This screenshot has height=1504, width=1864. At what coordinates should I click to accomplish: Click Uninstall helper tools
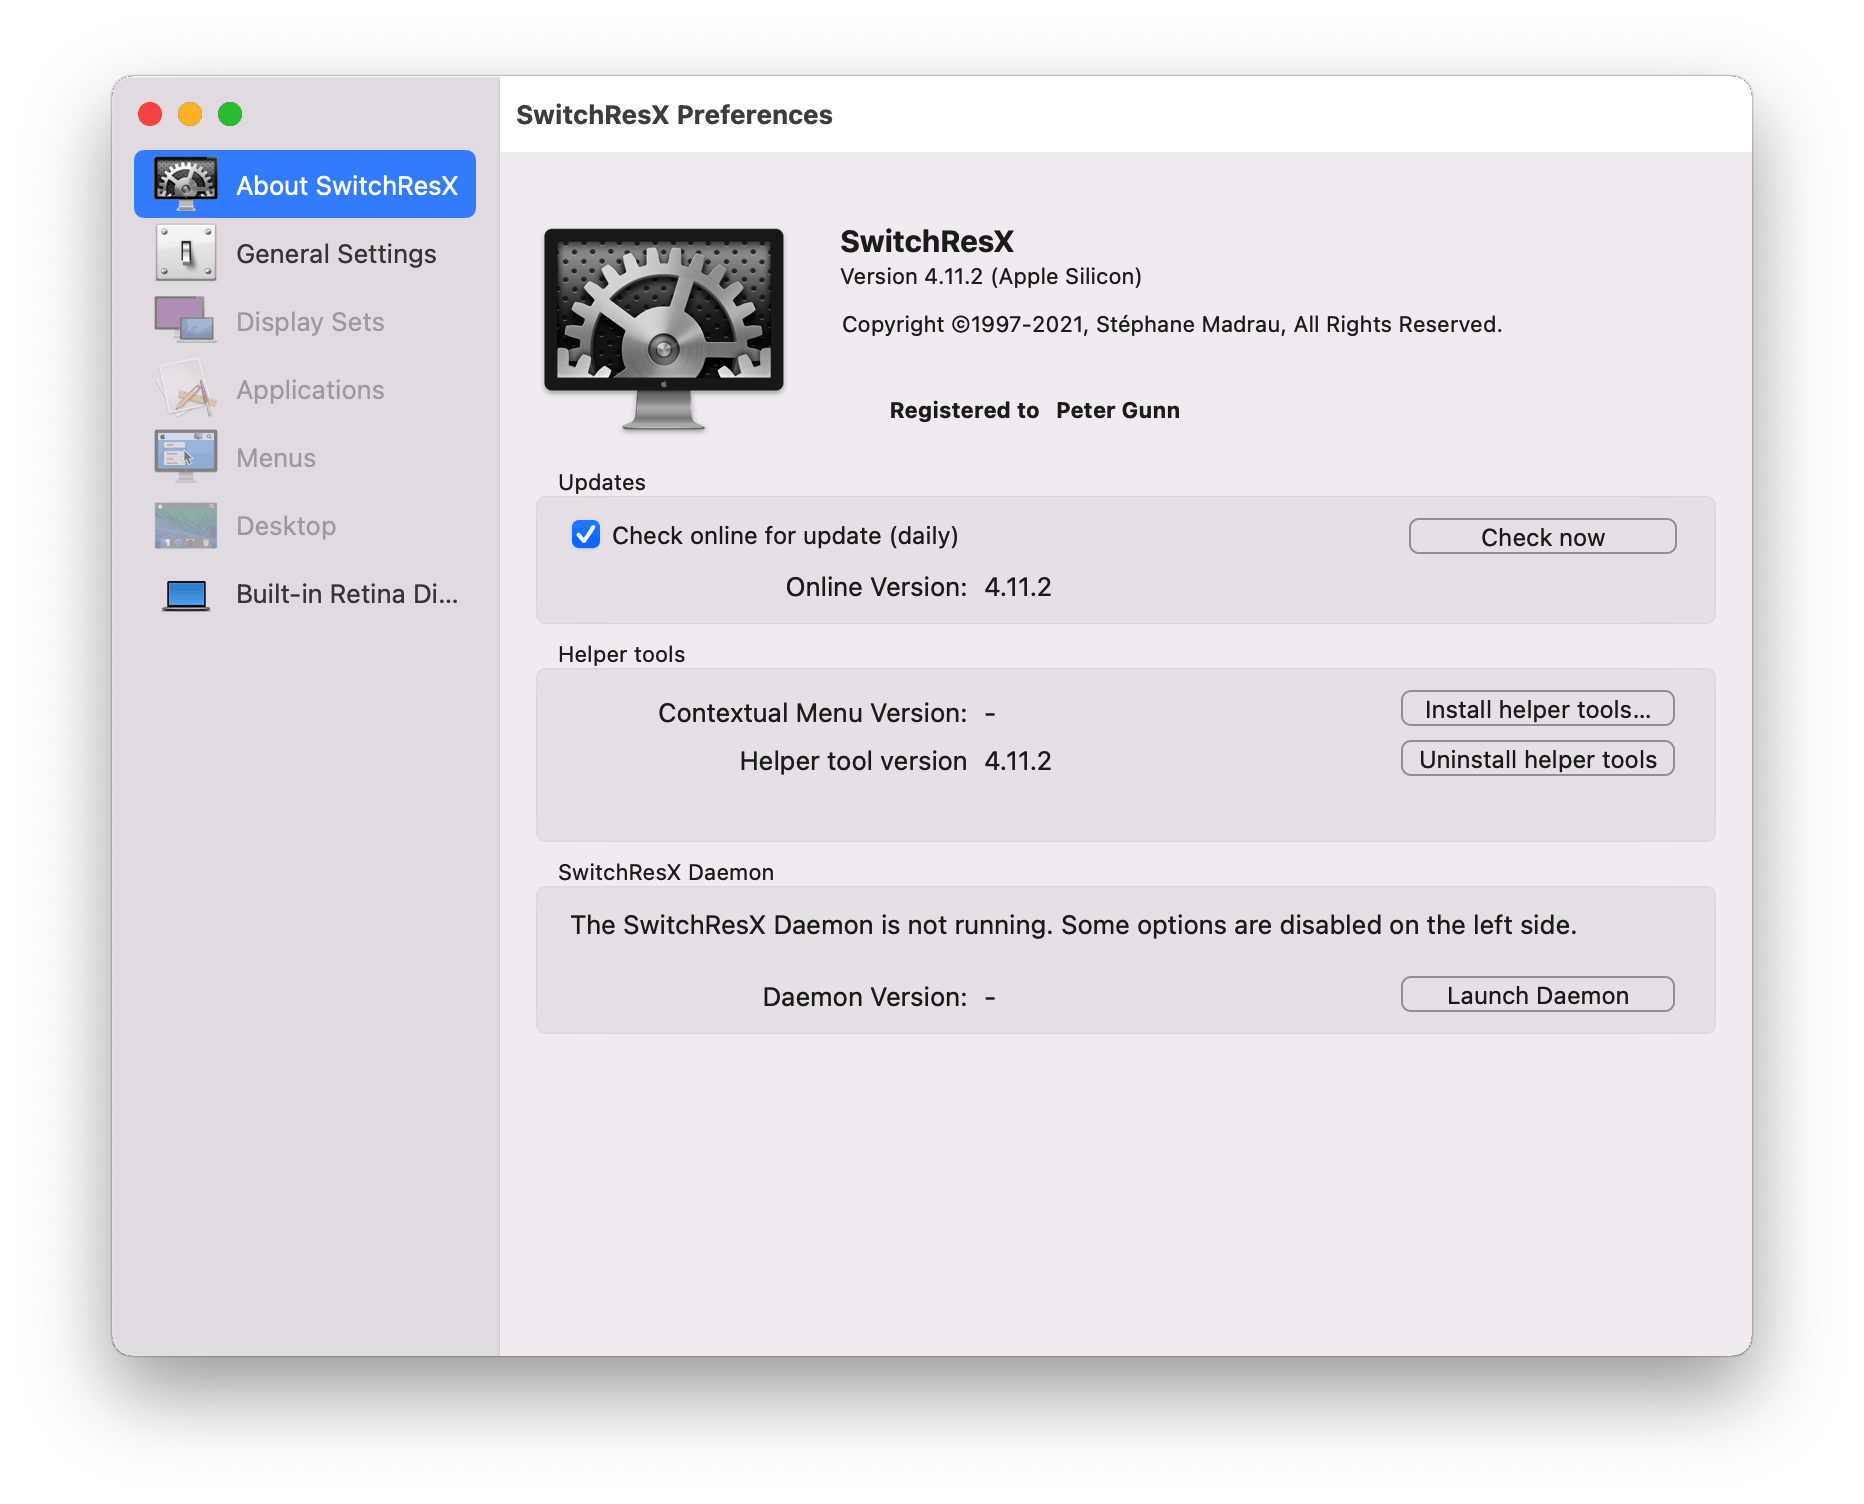pos(1537,758)
